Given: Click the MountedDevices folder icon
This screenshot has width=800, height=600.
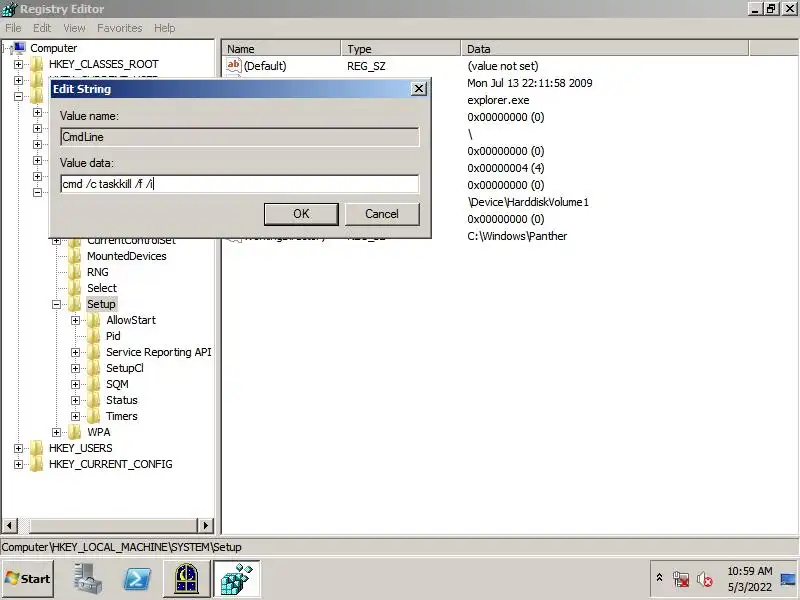Looking at the screenshot, I should [x=75, y=256].
